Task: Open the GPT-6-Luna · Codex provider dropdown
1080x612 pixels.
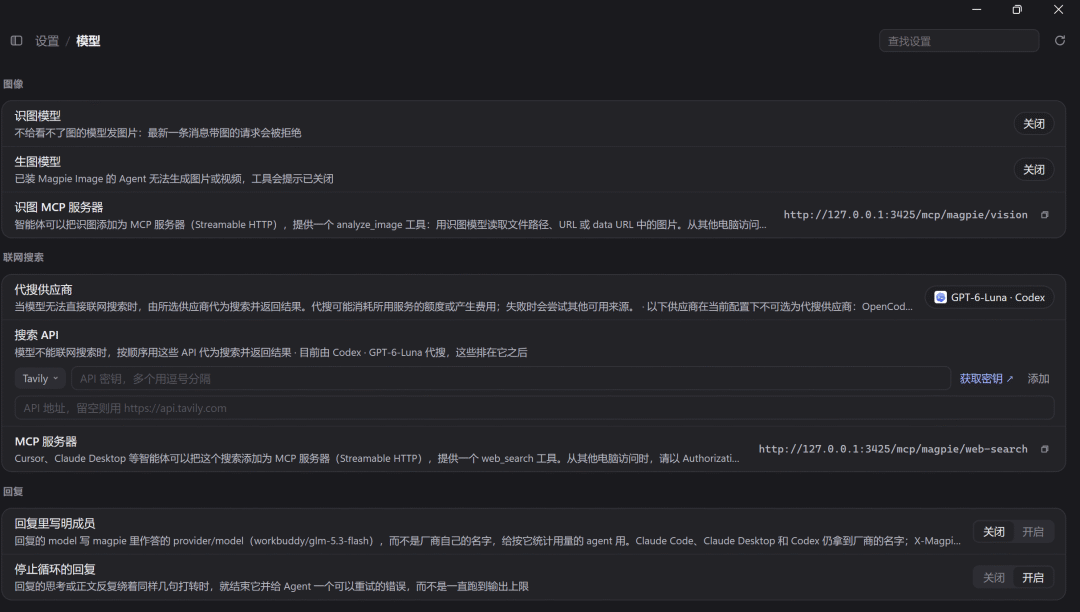Action: point(989,297)
